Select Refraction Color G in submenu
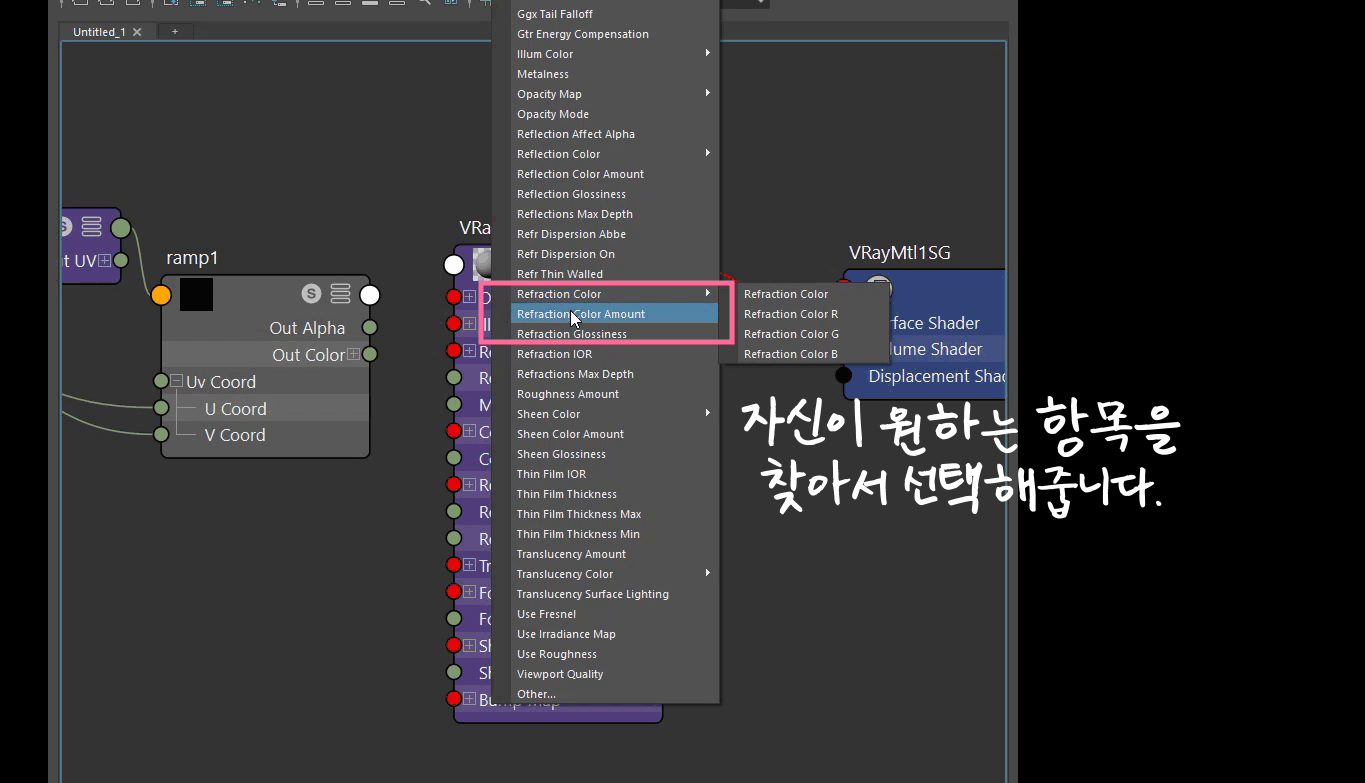Image resolution: width=1365 pixels, height=783 pixels. coord(804,334)
